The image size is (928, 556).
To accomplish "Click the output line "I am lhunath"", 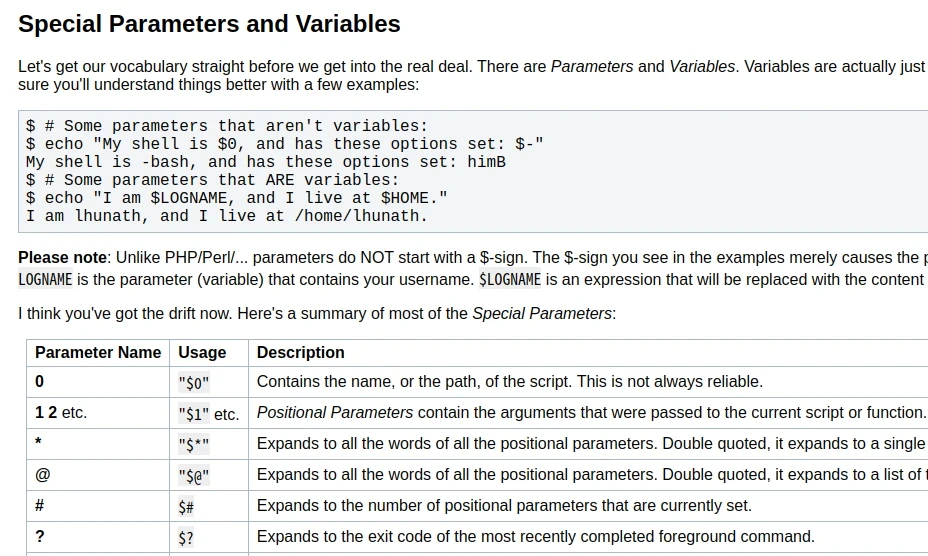I will point(226,216).
